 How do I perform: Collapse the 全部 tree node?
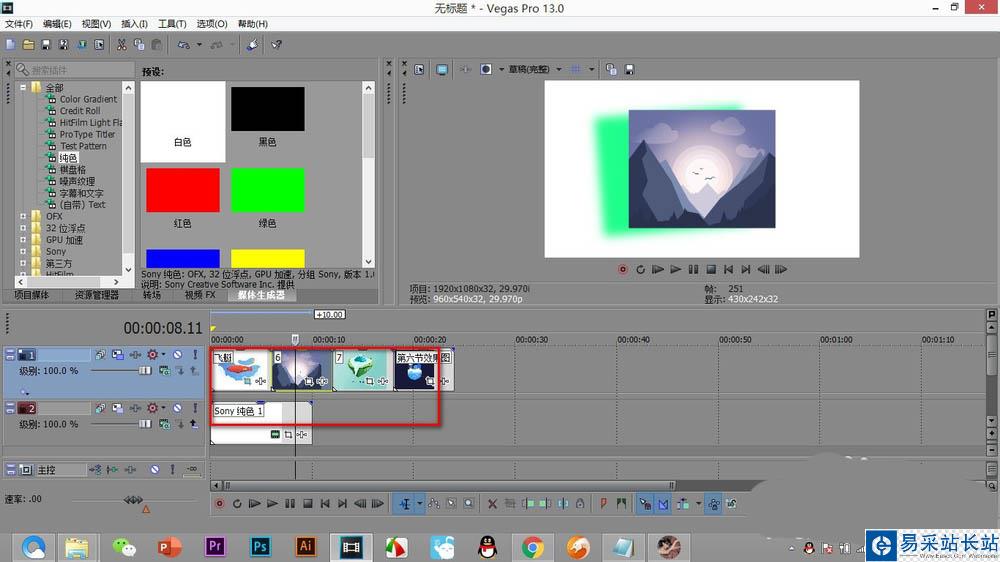pos(23,87)
